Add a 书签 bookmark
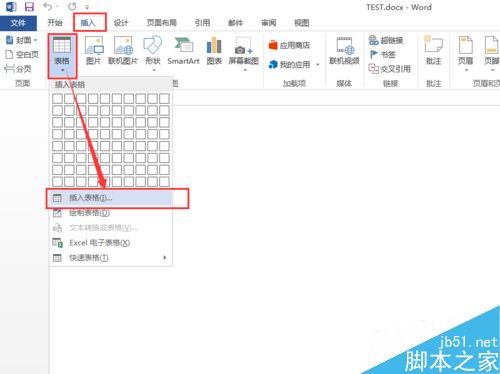Viewport: 500px width, 374px height. coord(383,54)
